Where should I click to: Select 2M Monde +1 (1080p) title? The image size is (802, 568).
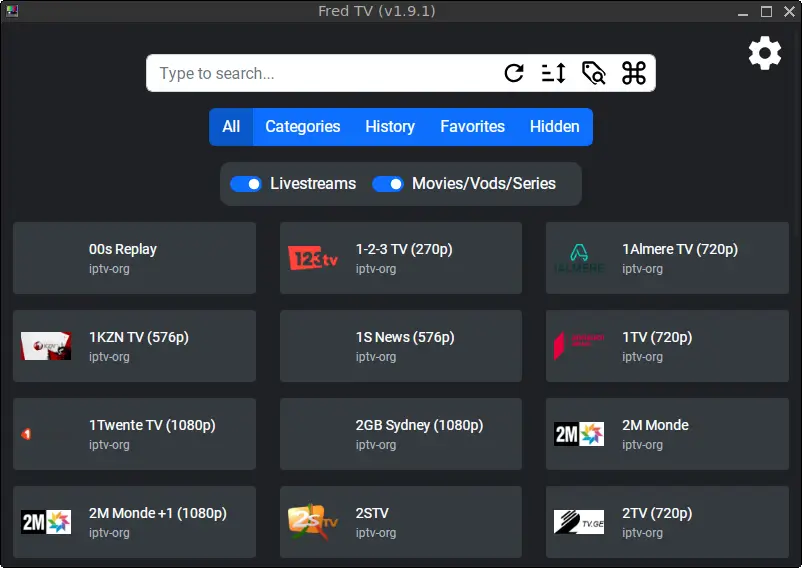pyautogui.click(x=158, y=513)
